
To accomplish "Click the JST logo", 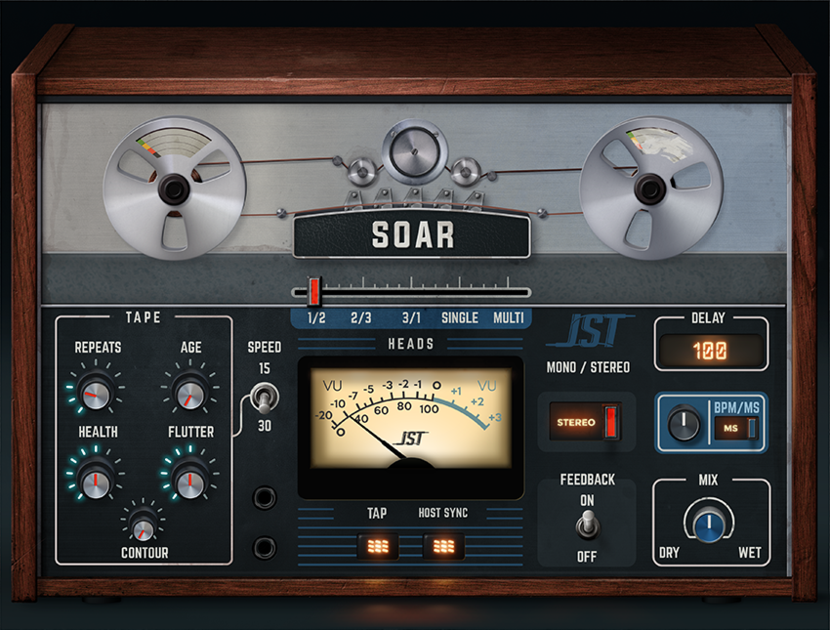I will [589, 331].
